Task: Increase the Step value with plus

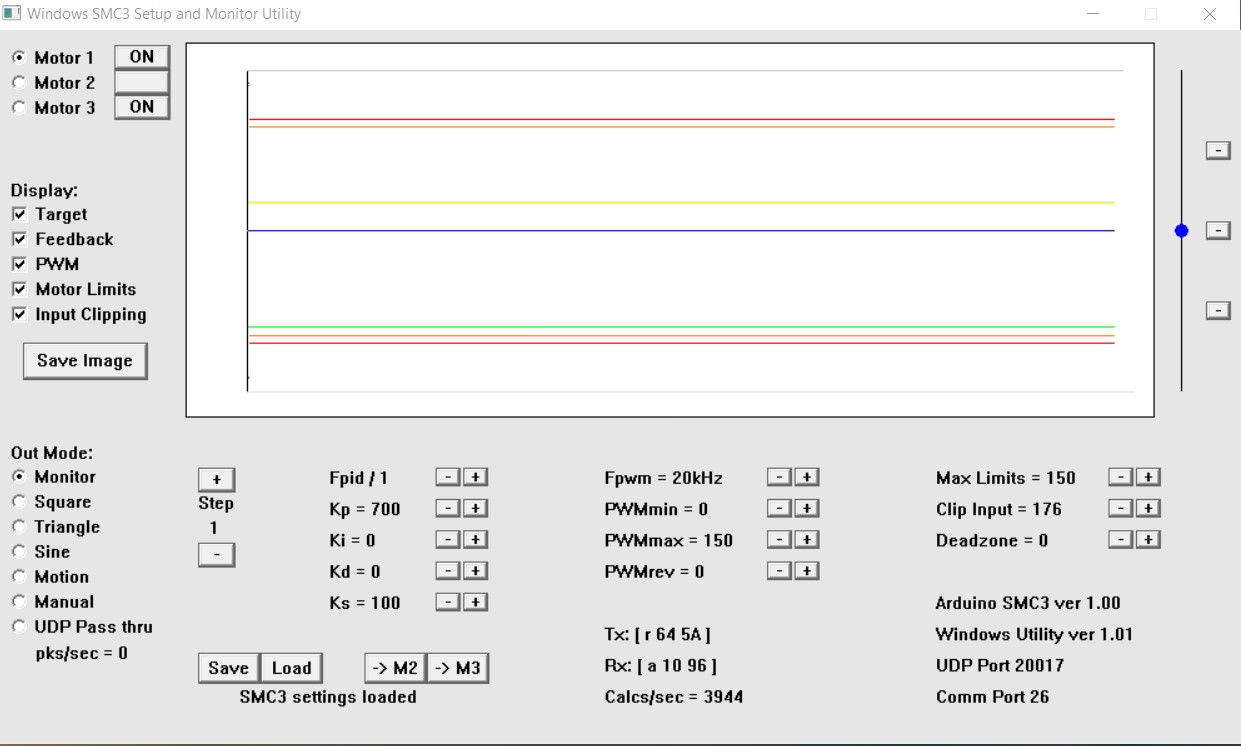Action: 216,479
